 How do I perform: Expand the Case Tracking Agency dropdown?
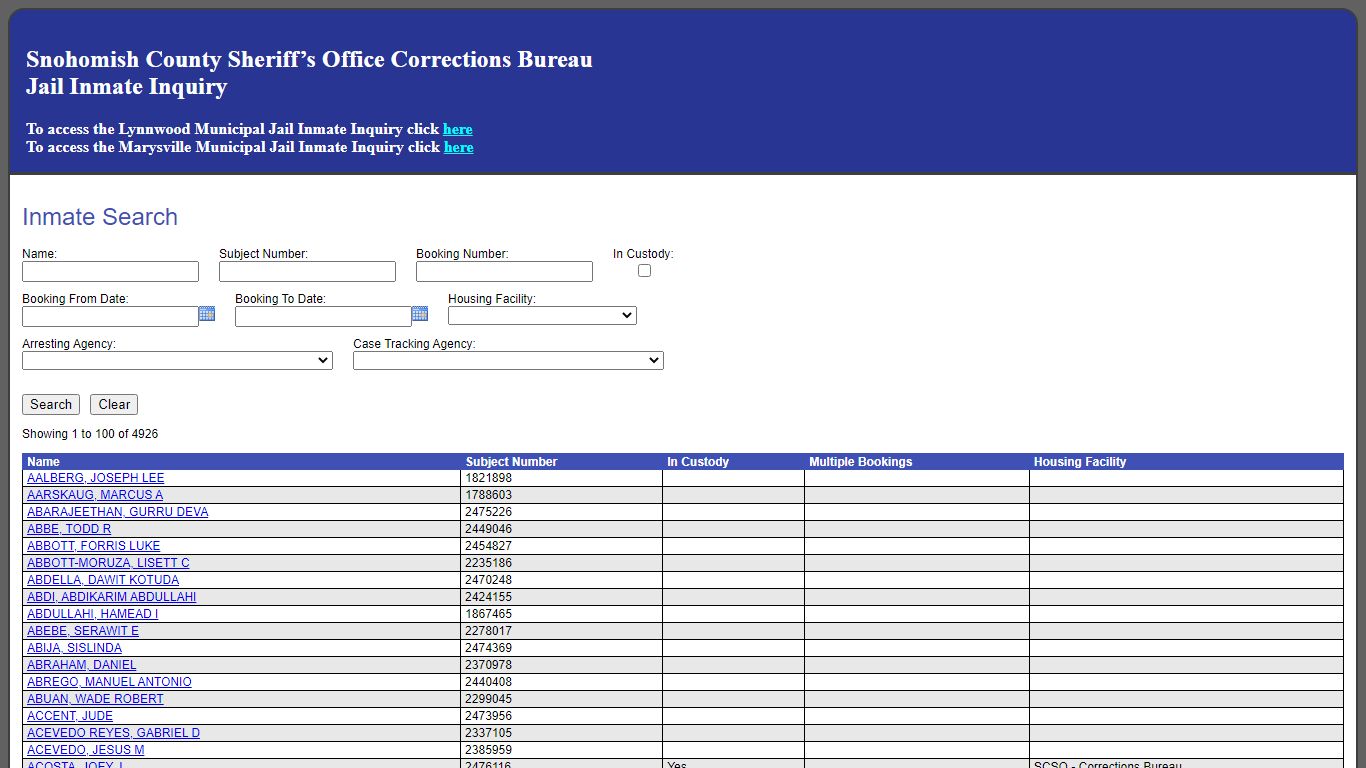[x=508, y=360]
